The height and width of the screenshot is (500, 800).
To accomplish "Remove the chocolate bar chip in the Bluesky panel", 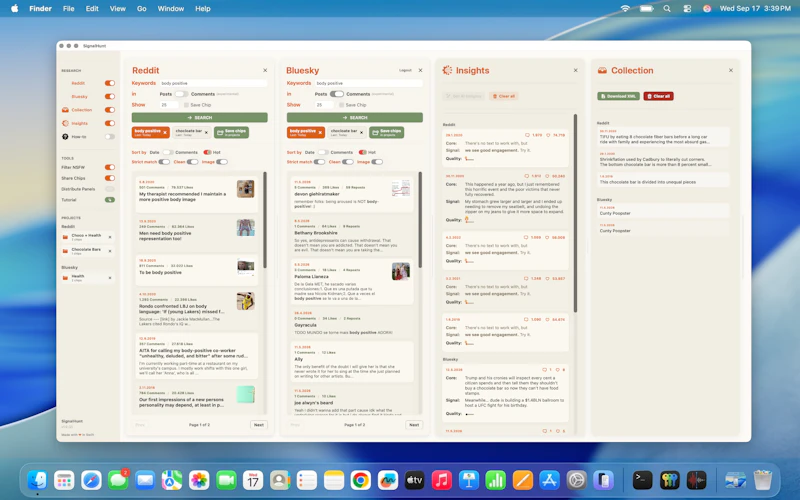I will point(361,132).
